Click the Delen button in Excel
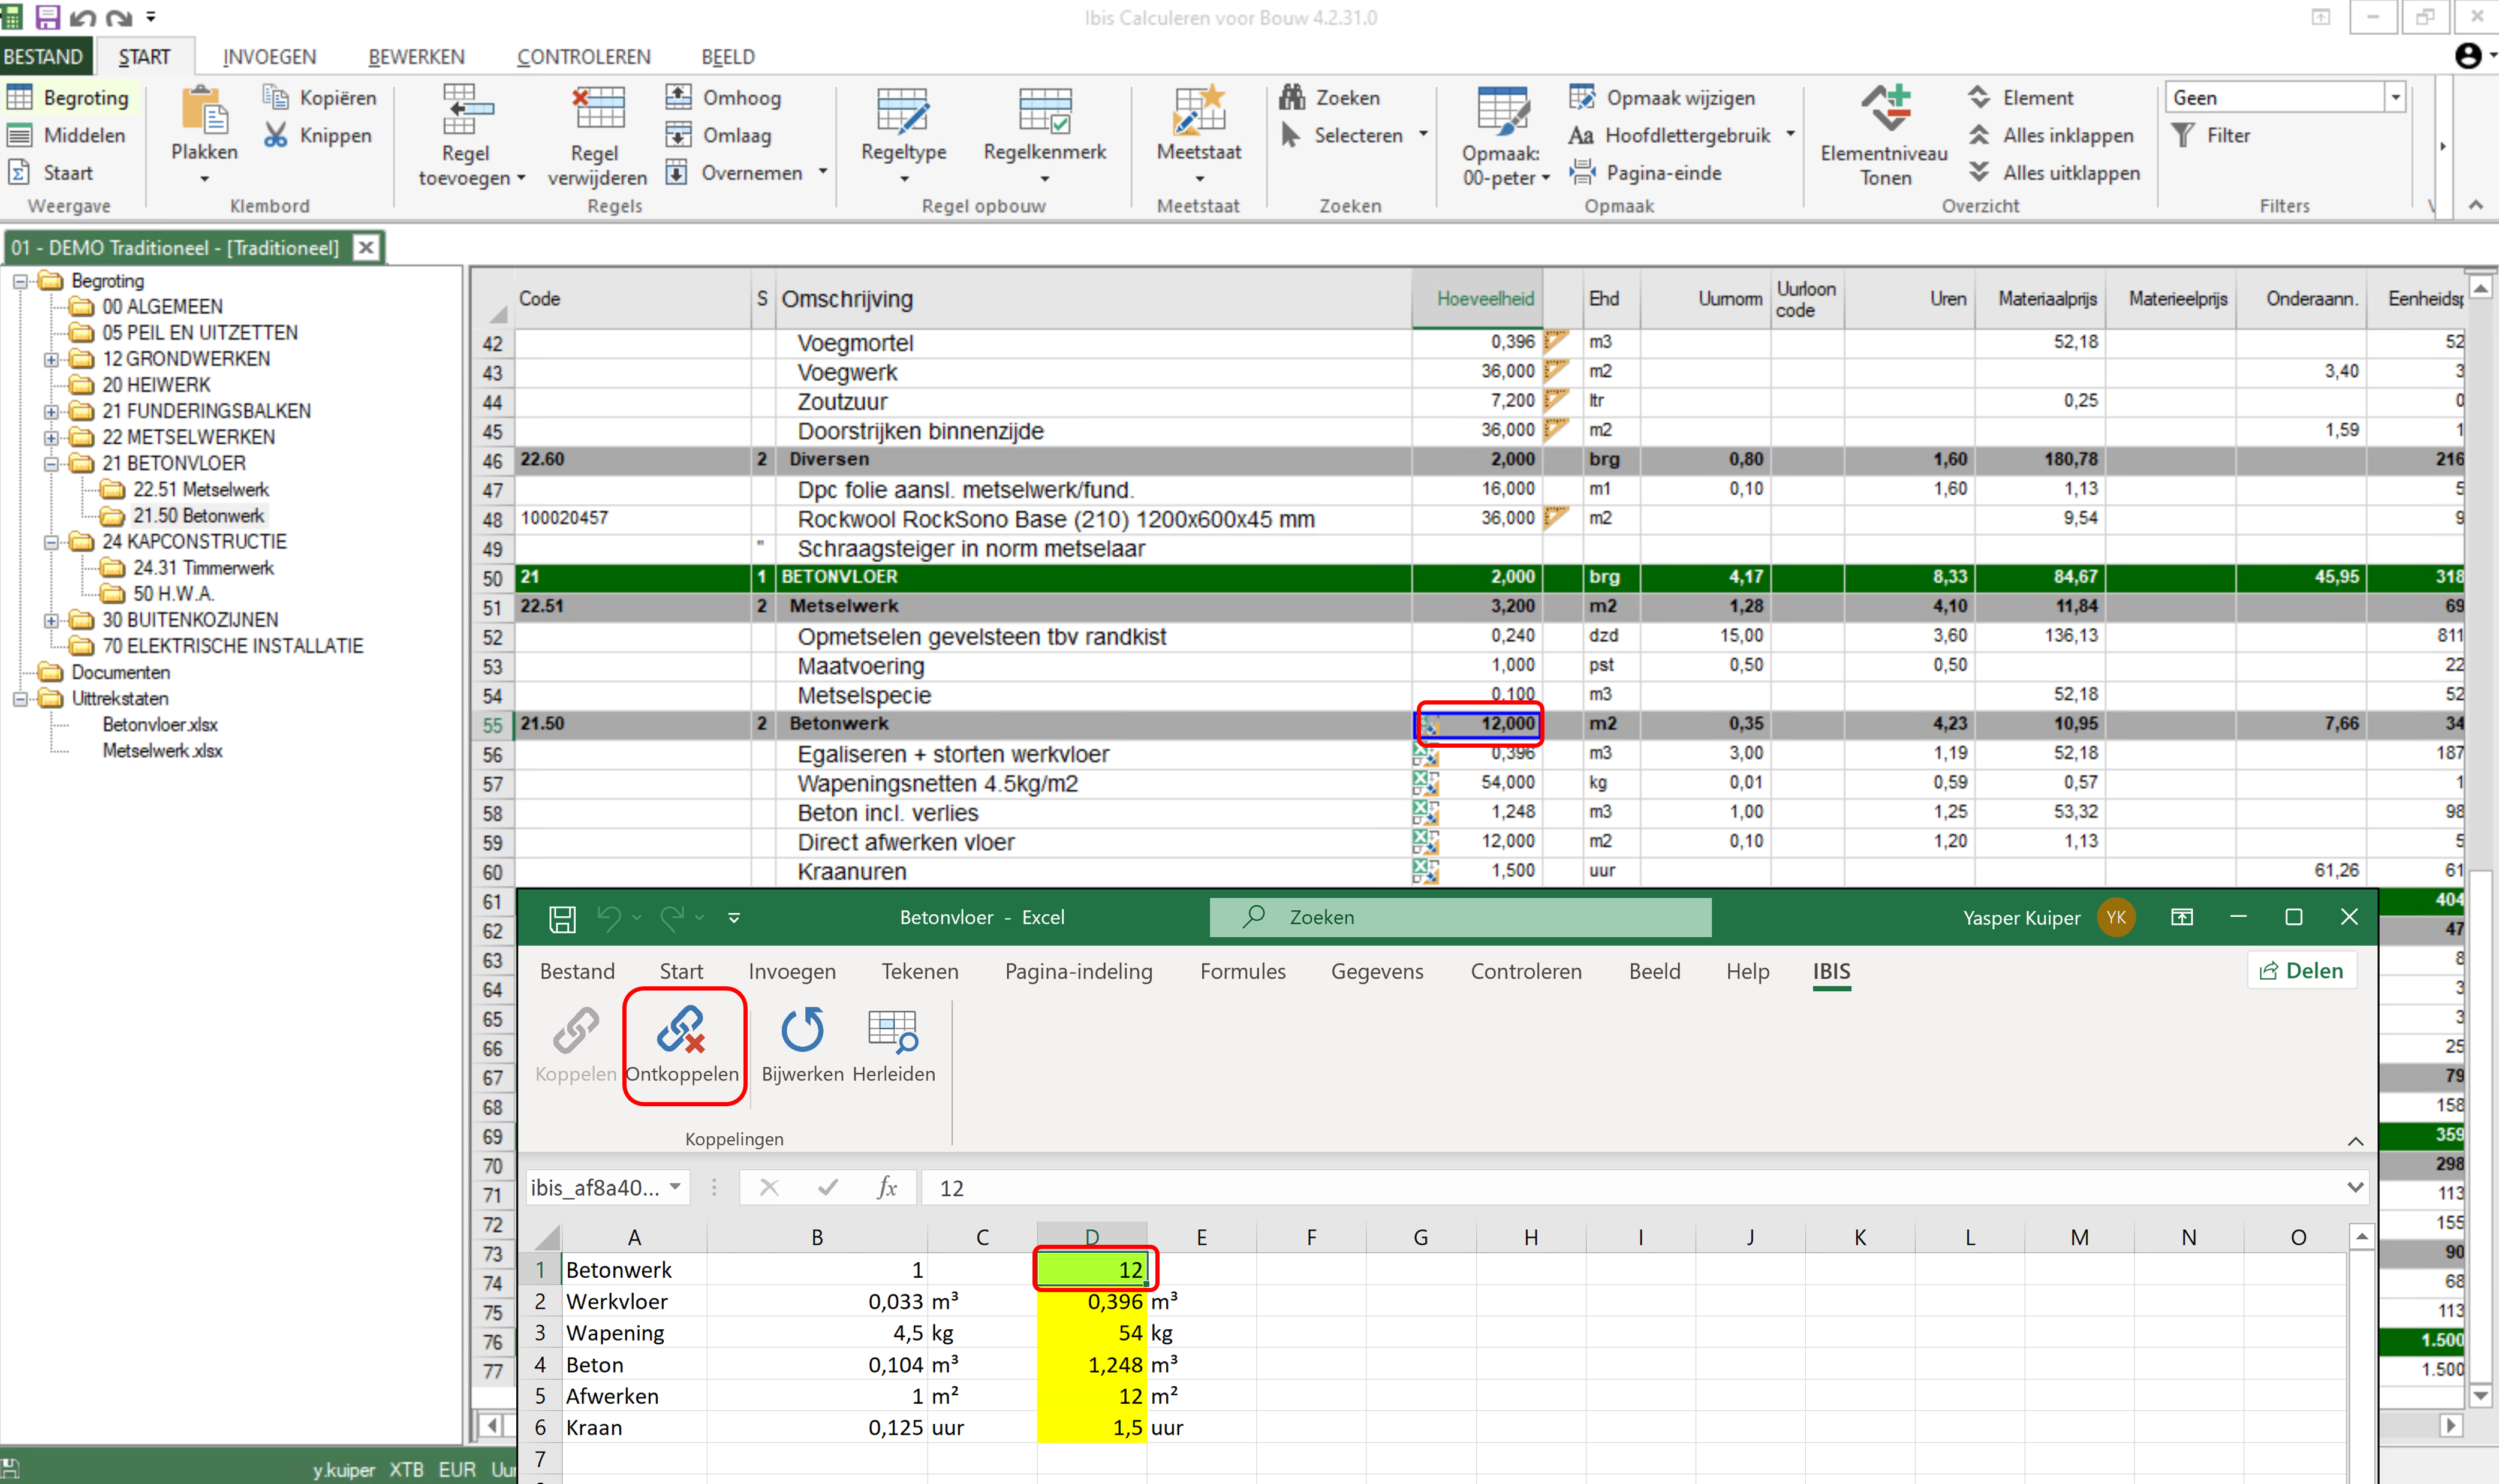 coord(2302,969)
